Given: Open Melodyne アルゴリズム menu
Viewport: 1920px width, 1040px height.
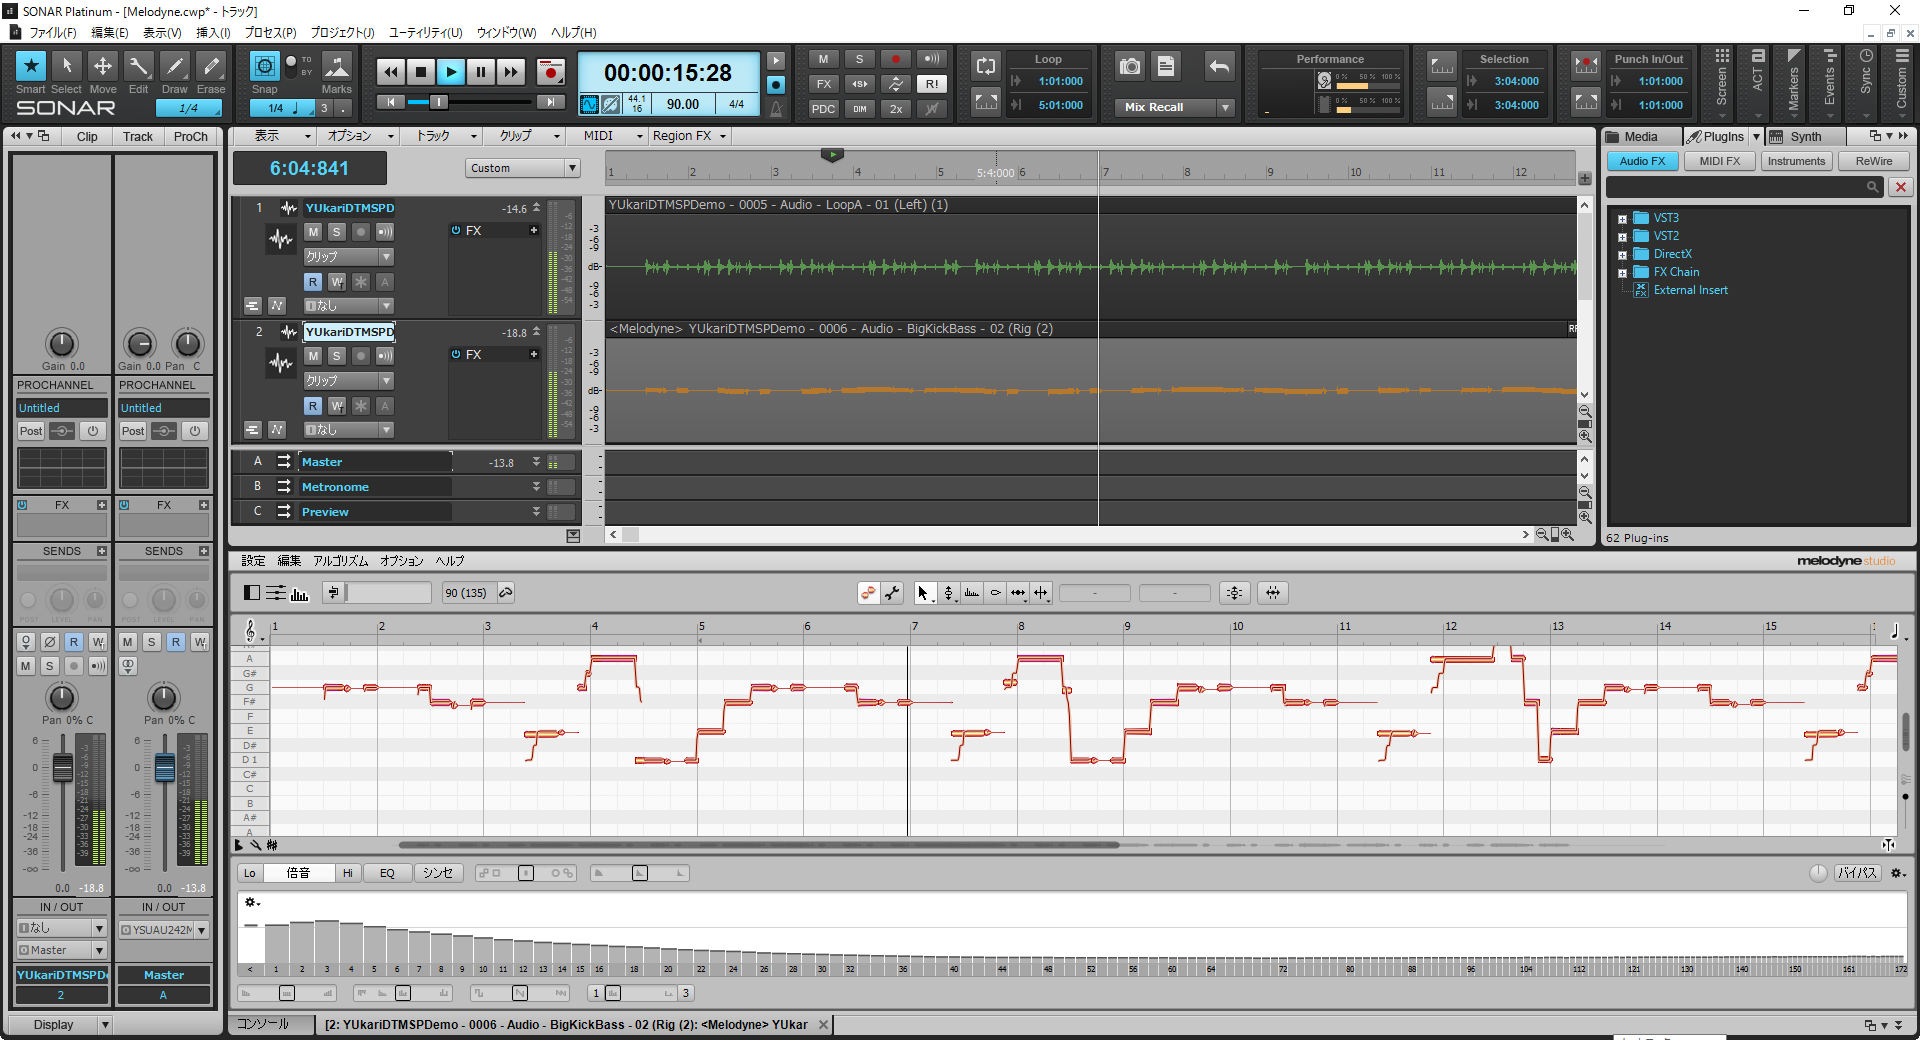Looking at the screenshot, I should point(340,561).
